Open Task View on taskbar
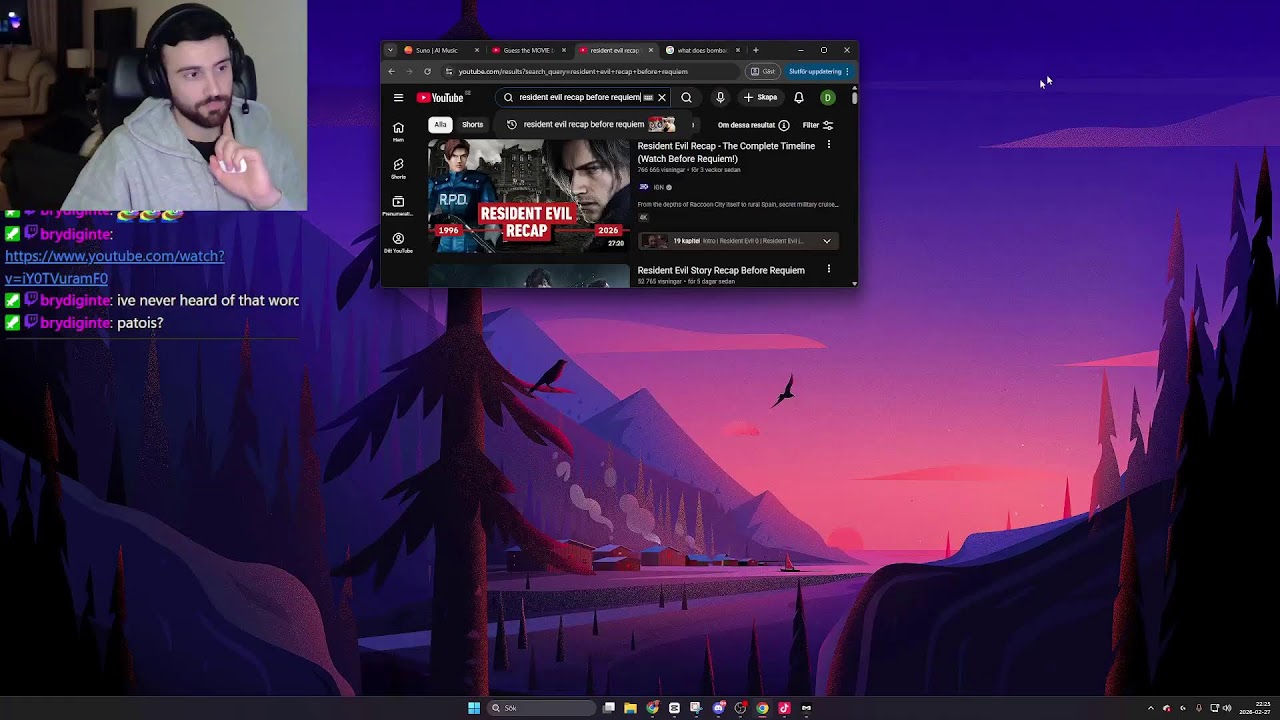Screen dimensions: 1280x720 point(608,708)
